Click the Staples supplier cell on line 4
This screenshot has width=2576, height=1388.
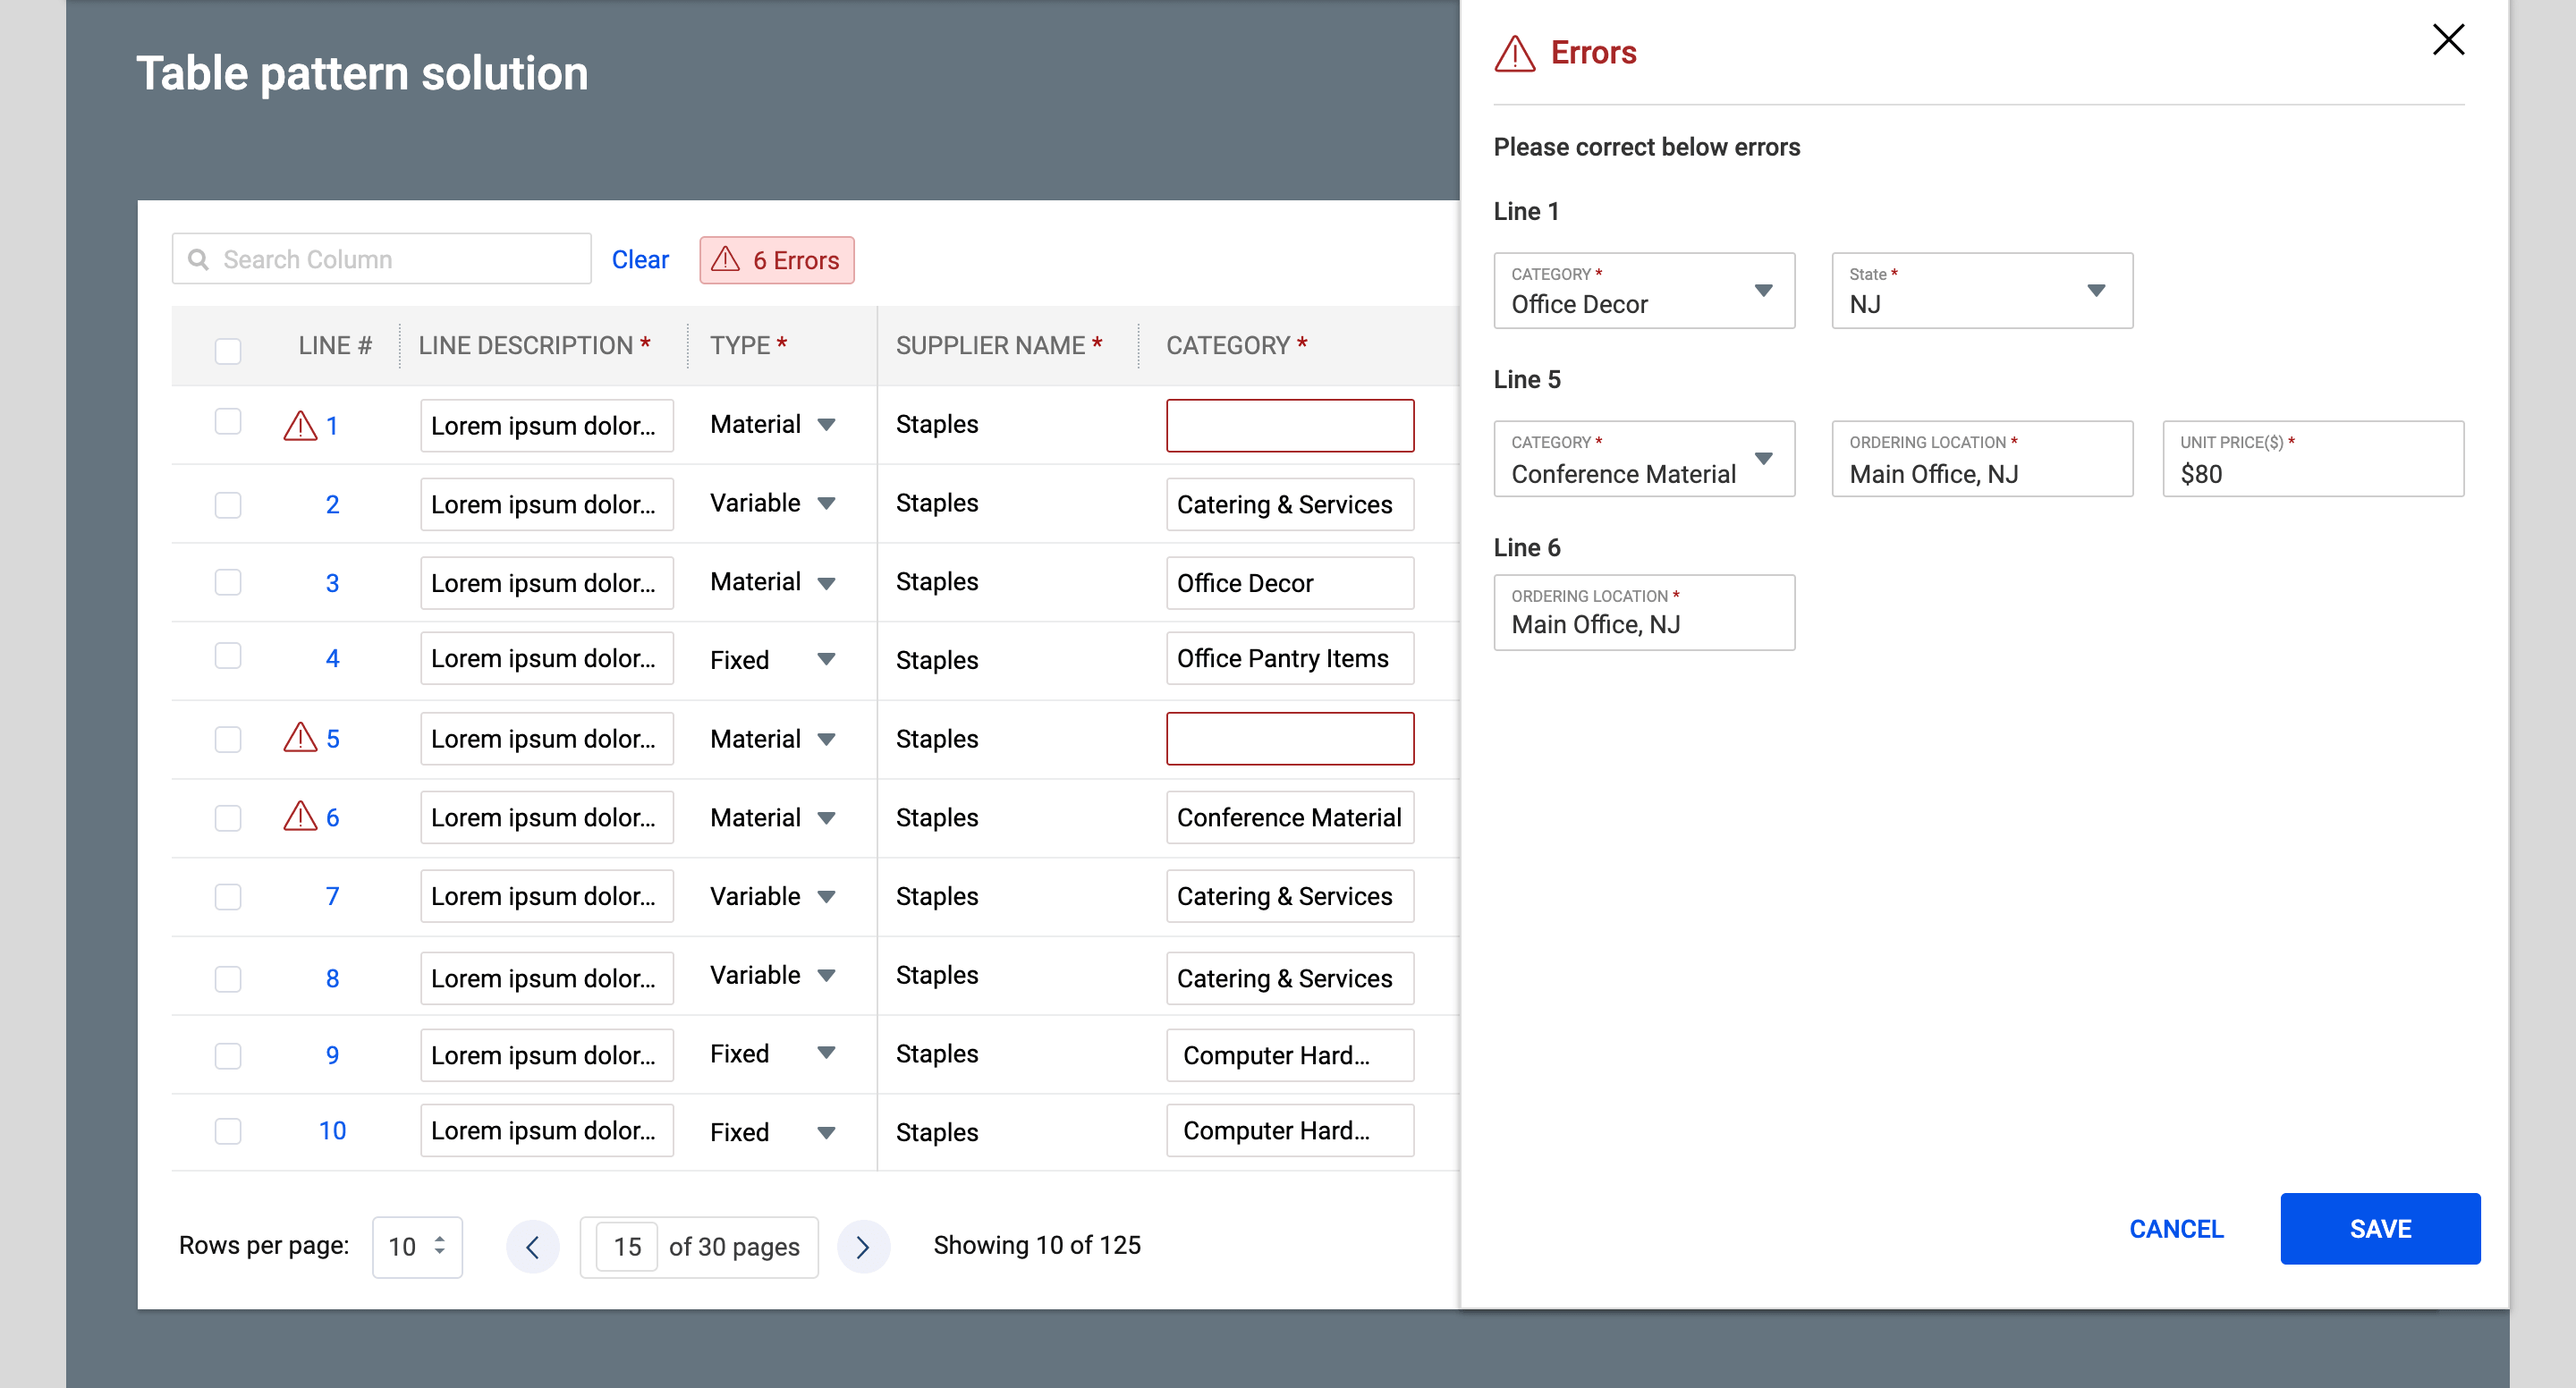(937, 660)
